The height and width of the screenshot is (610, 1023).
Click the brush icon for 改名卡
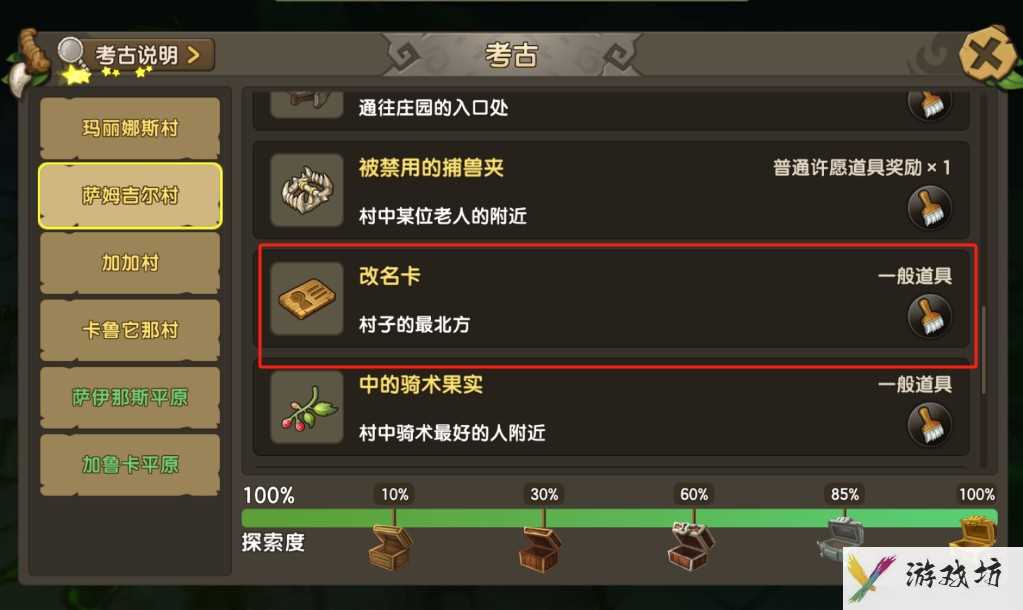point(929,316)
